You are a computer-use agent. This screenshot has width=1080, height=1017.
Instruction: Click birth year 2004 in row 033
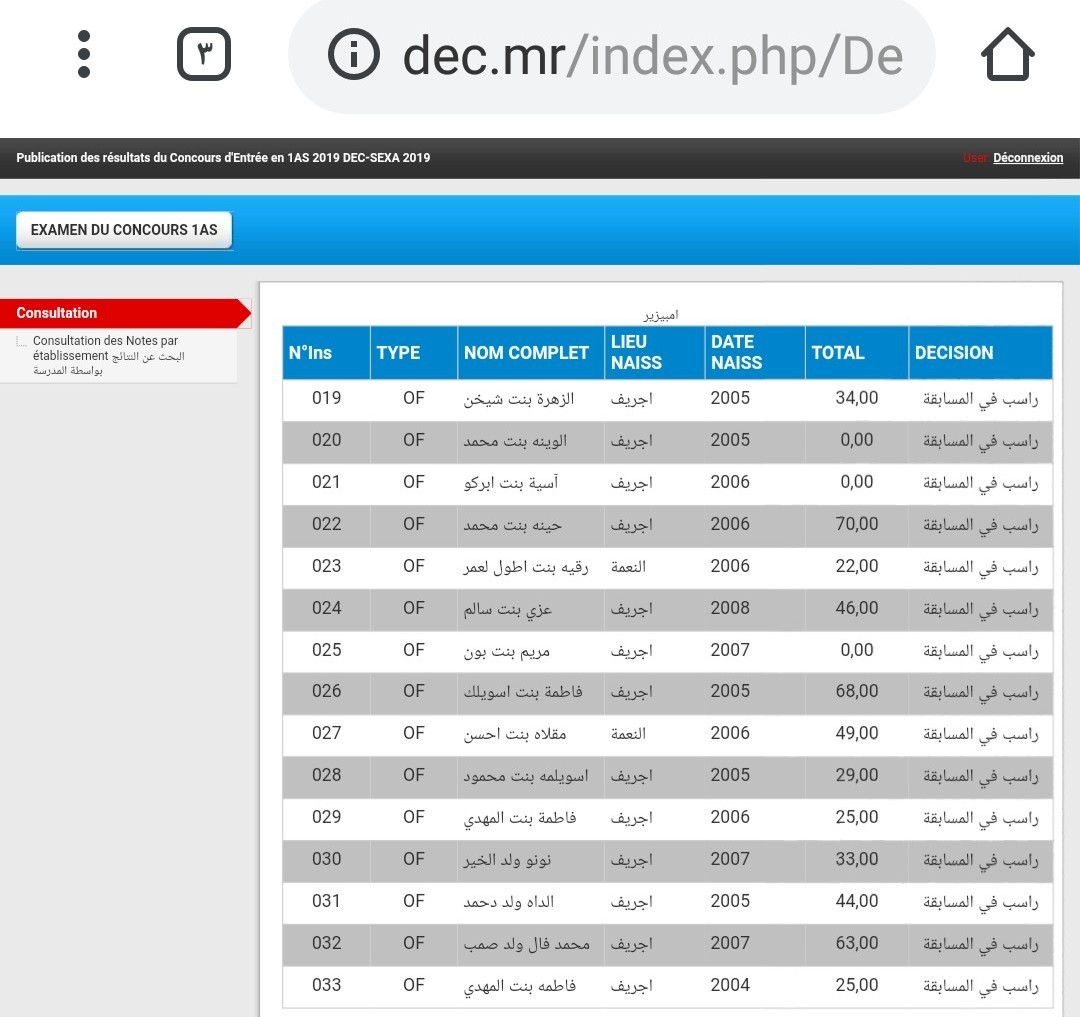[x=730, y=985]
